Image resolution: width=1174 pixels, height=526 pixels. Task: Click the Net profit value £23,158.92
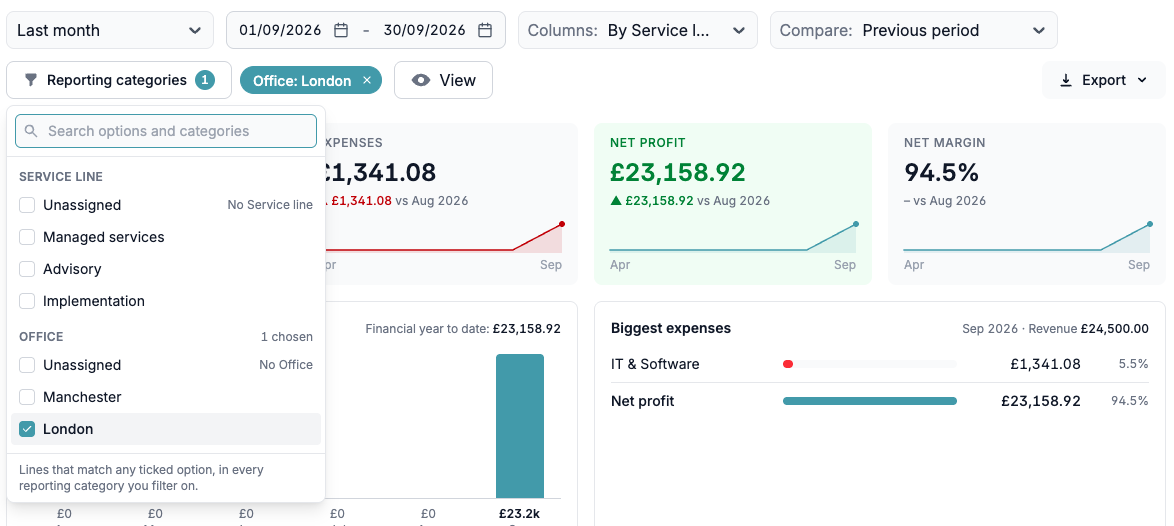point(678,173)
